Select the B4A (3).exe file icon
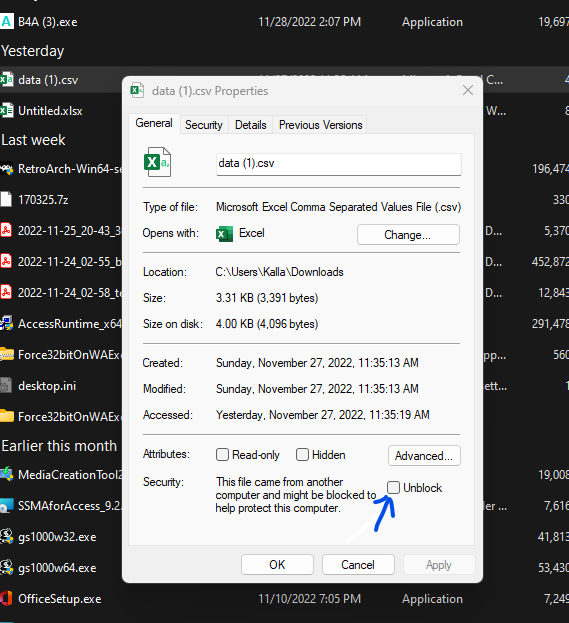Screen dimensions: 569x623 click(6, 22)
